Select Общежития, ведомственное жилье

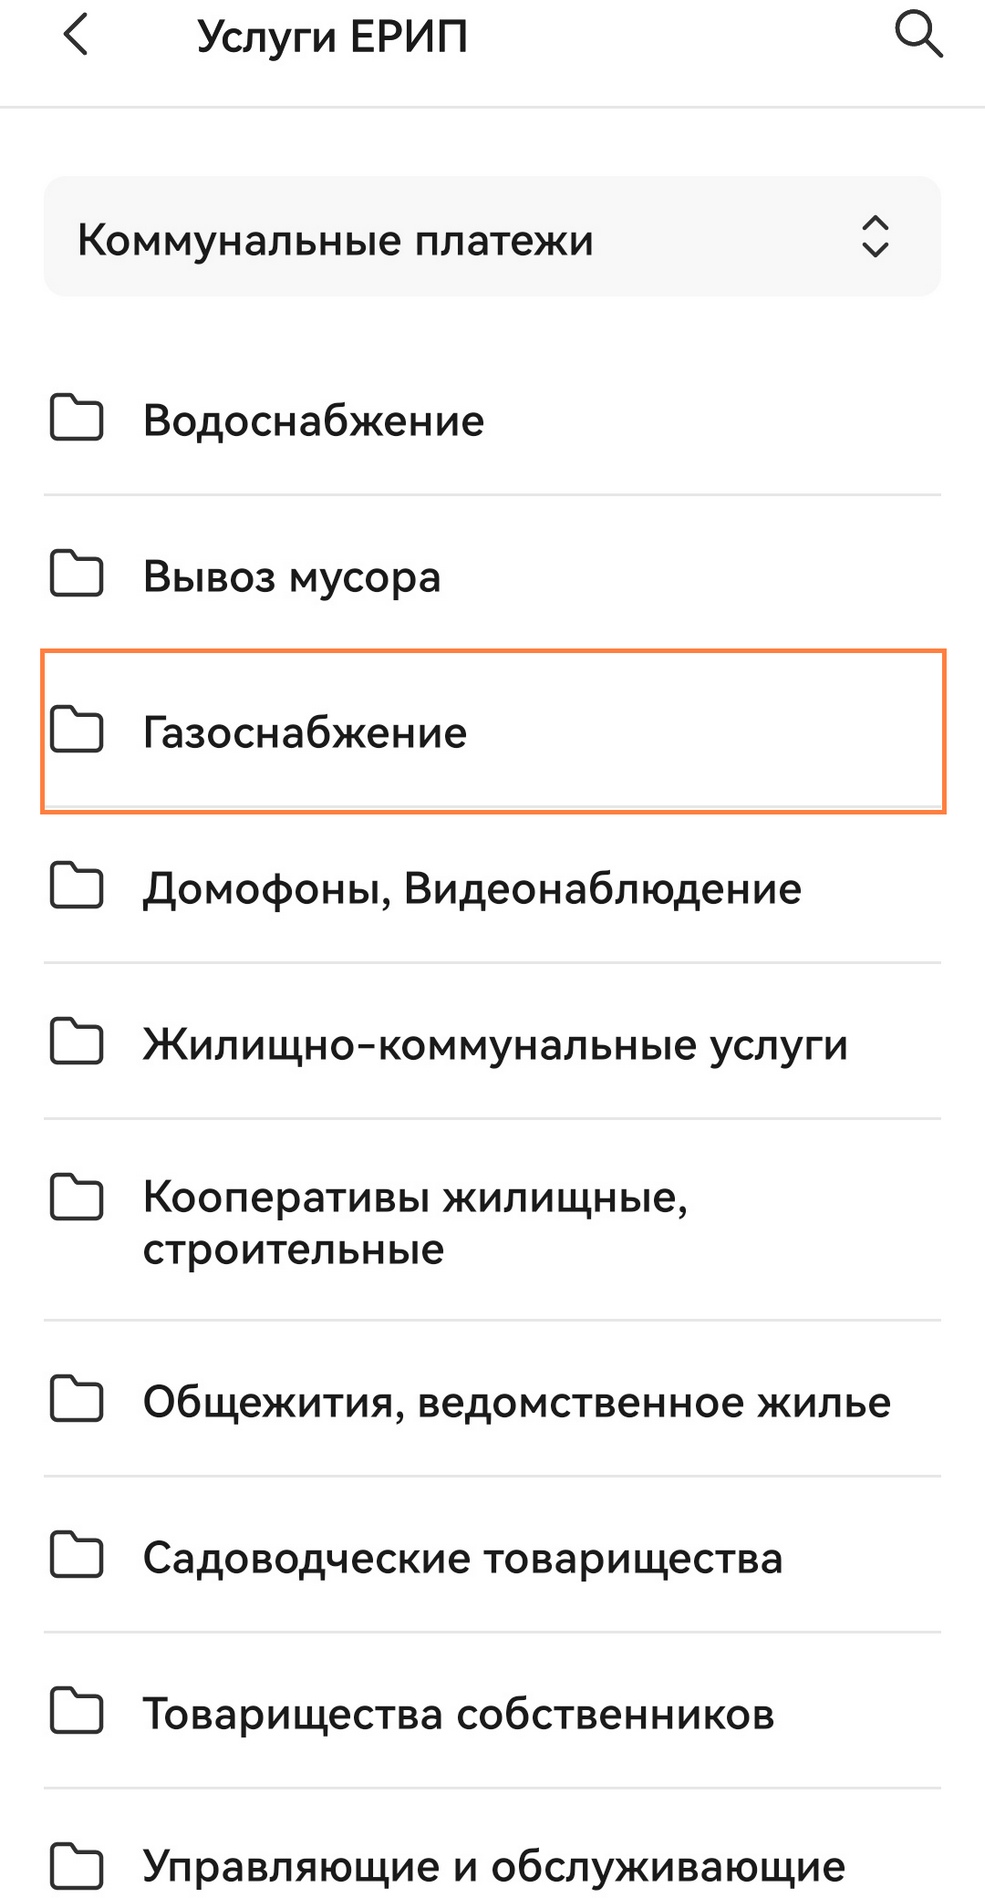click(x=516, y=1402)
